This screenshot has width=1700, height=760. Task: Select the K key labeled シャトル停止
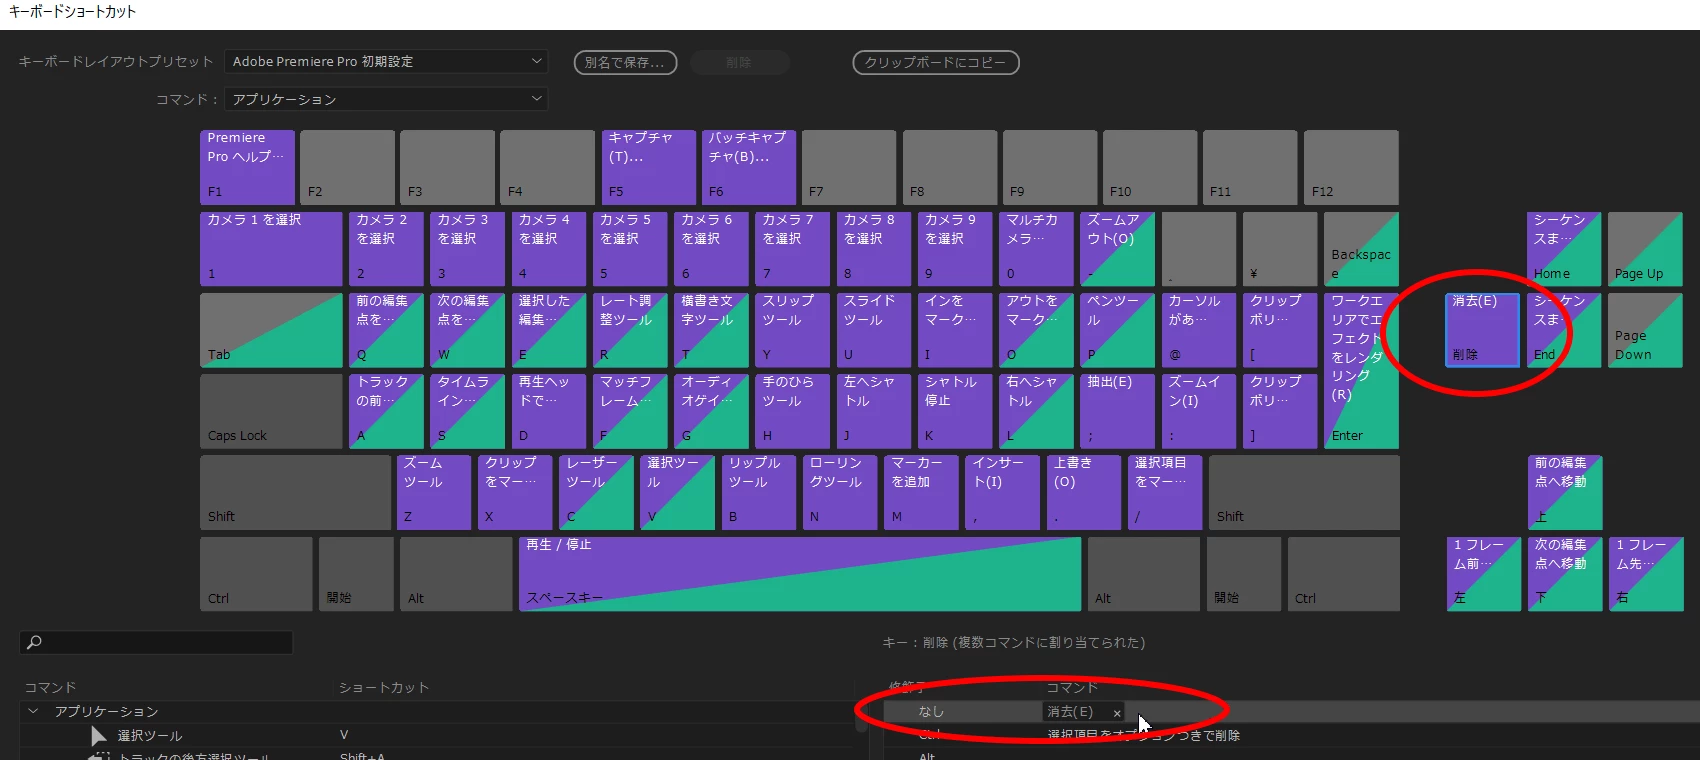(954, 411)
